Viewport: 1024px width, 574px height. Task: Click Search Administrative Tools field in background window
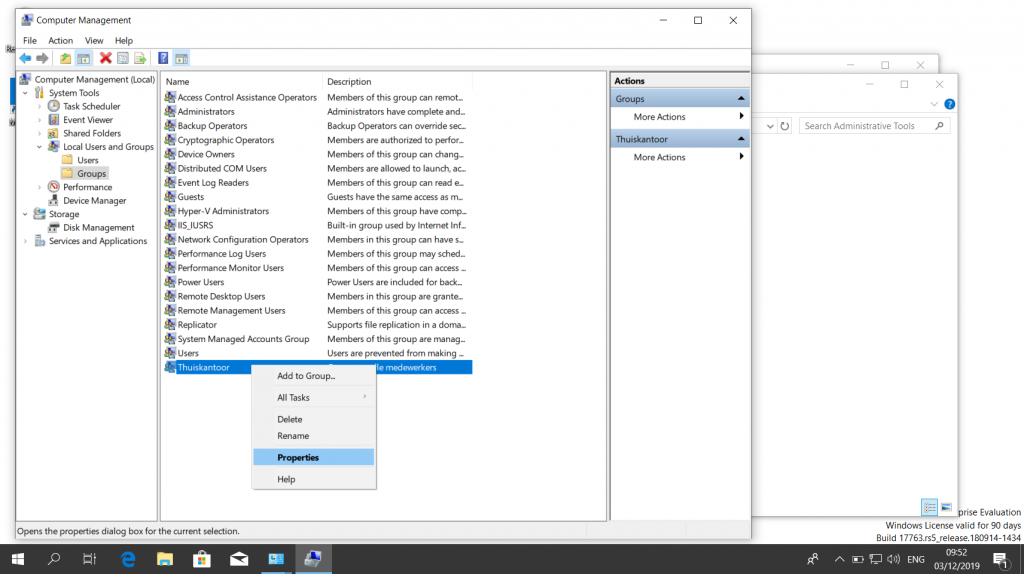click(874, 125)
